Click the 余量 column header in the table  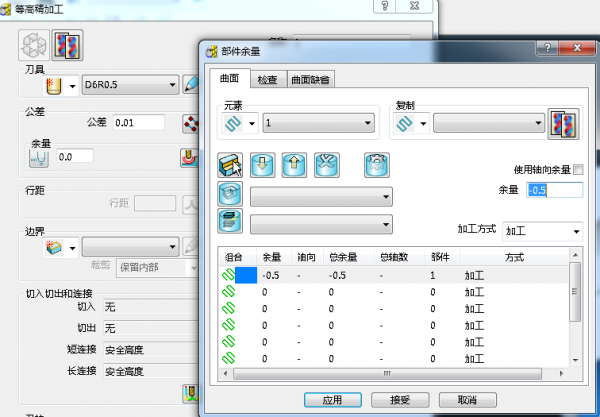[x=272, y=257]
